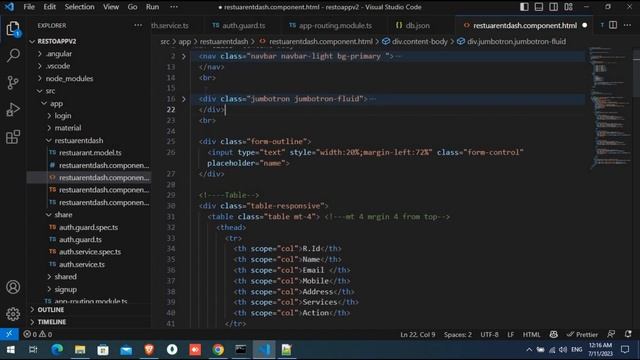The height and width of the screenshot is (360, 640).
Task: Switch to the auth.guard.ts tab
Action: tap(239, 25)
